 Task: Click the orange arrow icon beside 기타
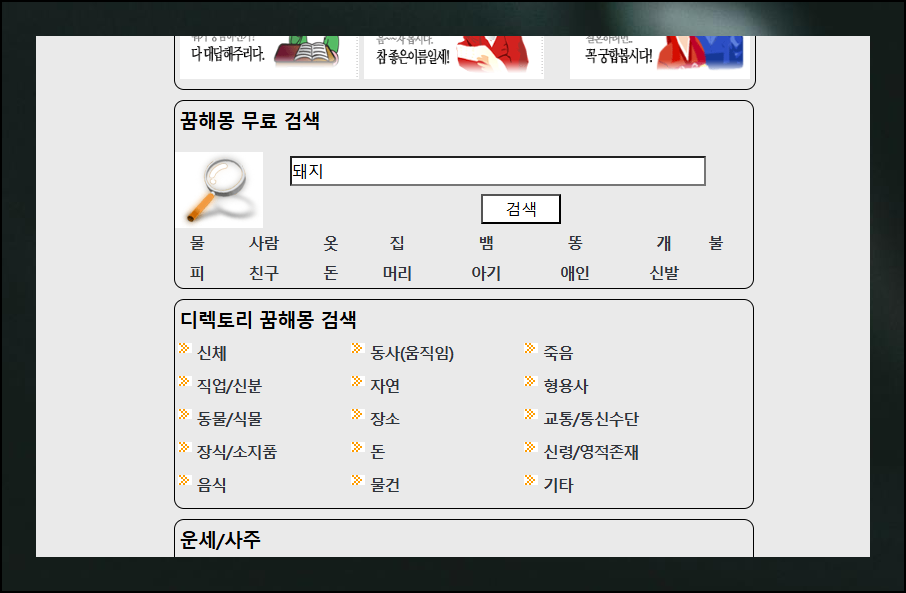(530, 480)
